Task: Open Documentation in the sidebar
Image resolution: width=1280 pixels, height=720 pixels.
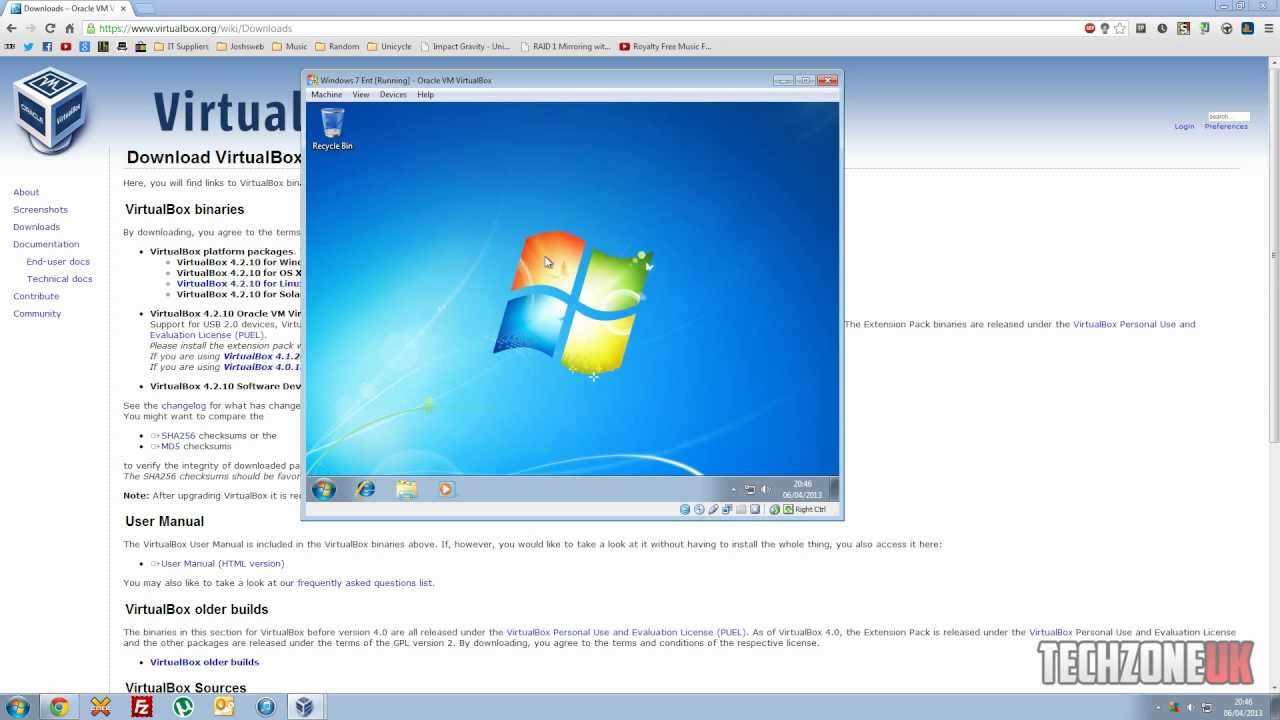Action: (x=46, y=244)
